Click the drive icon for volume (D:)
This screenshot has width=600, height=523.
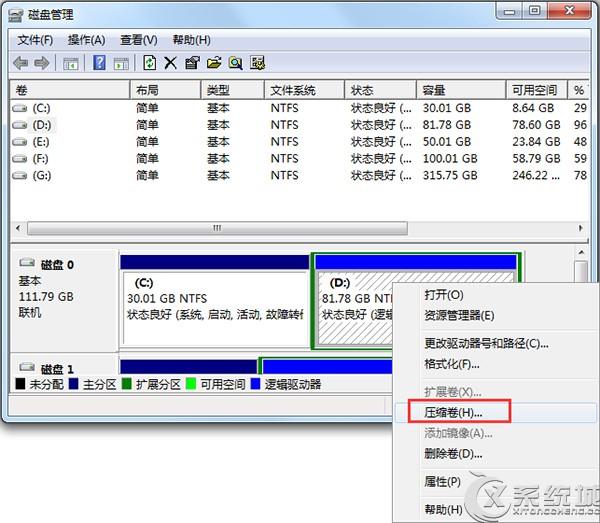20,125
